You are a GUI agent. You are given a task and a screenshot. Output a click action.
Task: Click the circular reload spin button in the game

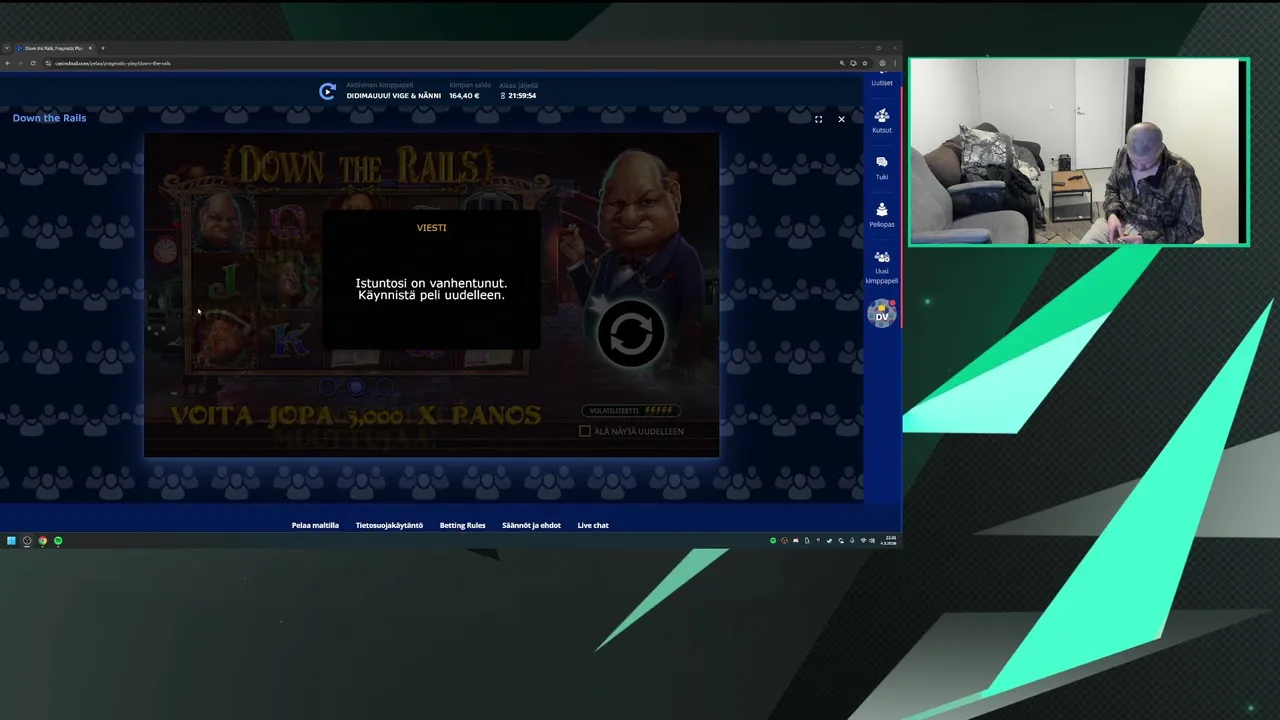coord(631,334)
